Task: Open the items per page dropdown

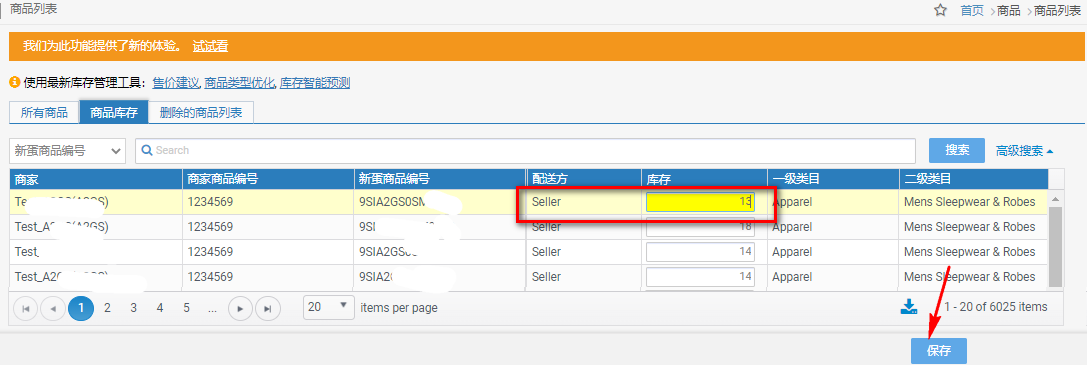Action: point(329,307)
